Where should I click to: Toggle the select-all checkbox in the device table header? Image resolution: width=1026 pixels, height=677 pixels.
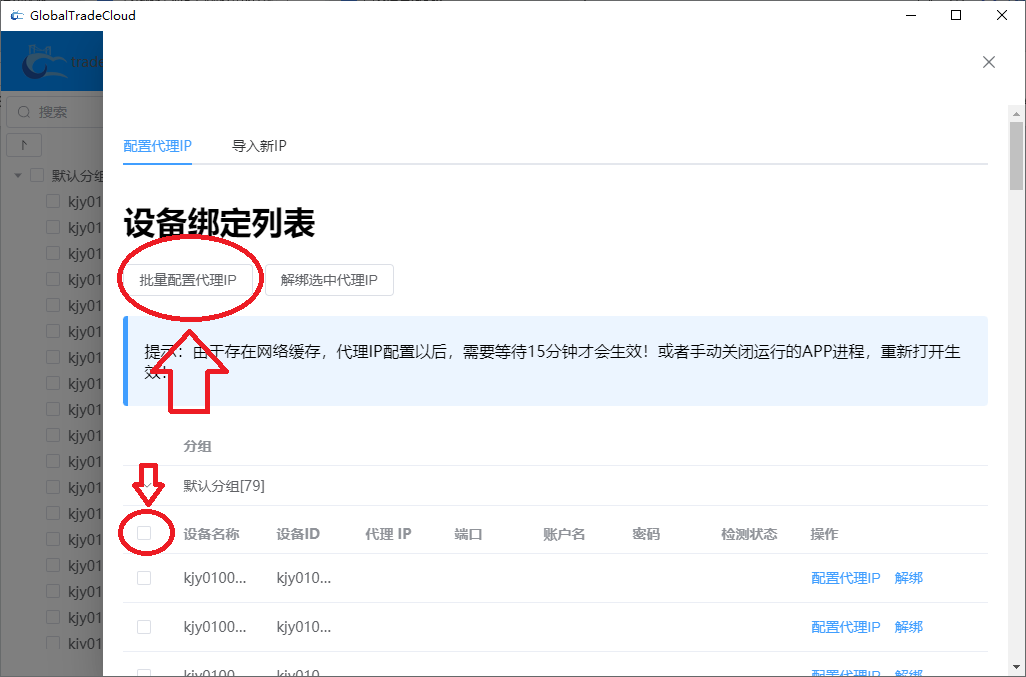(x=144, y=533)
